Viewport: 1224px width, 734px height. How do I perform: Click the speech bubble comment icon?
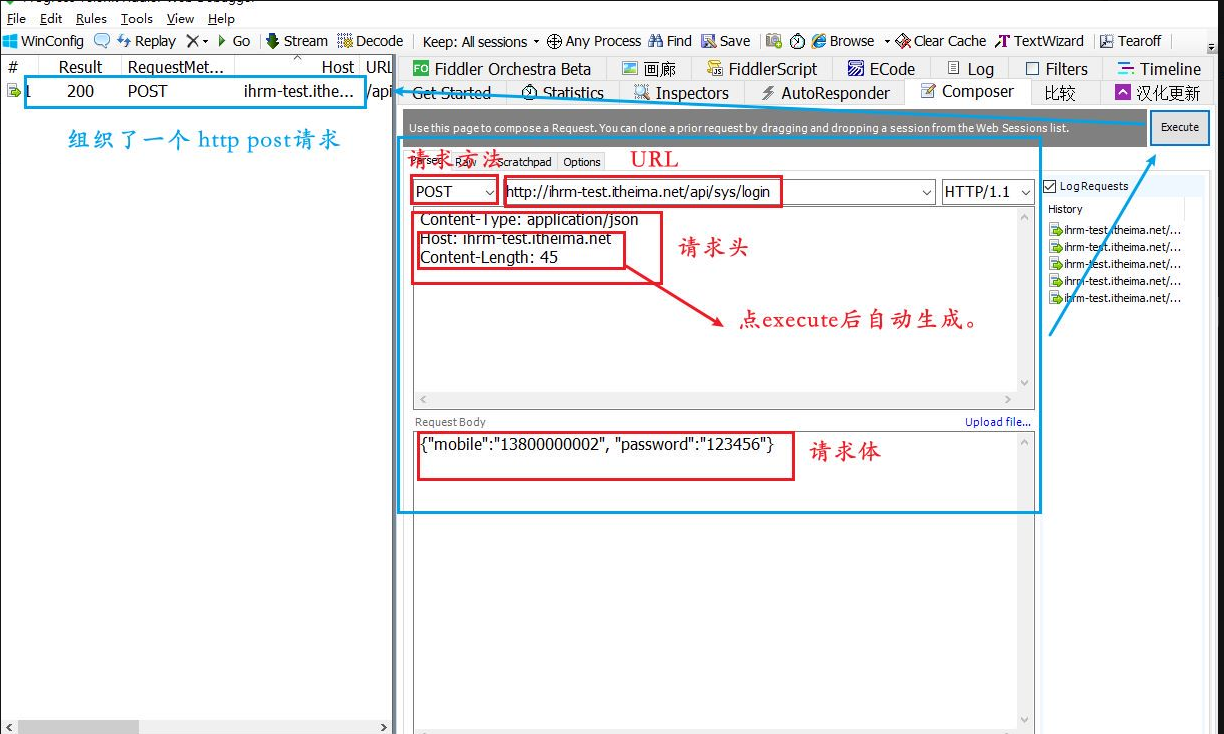[102, 41]
